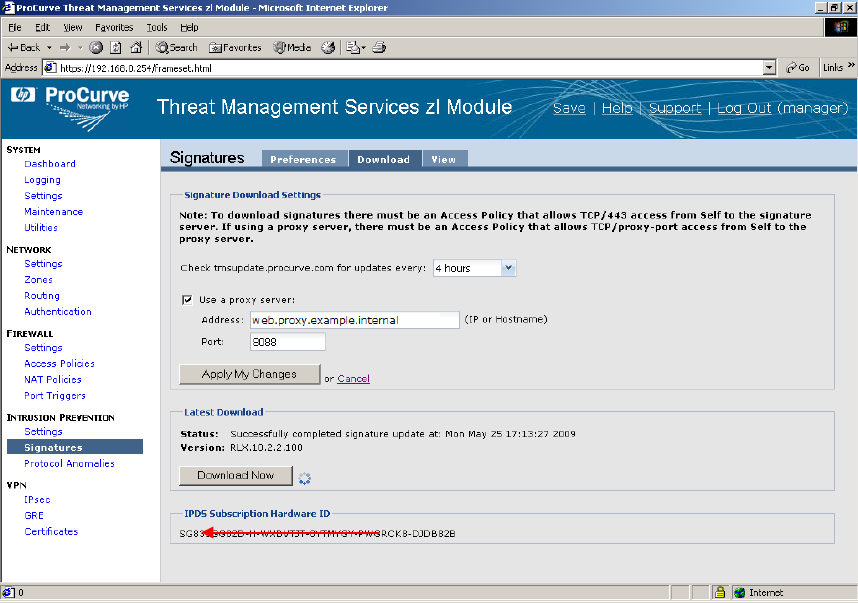Image resolution: width=858 pixels, height=603 pixels.
Task: Click the Cancel link
Action: pyautogui.click(x=353, y=379)
